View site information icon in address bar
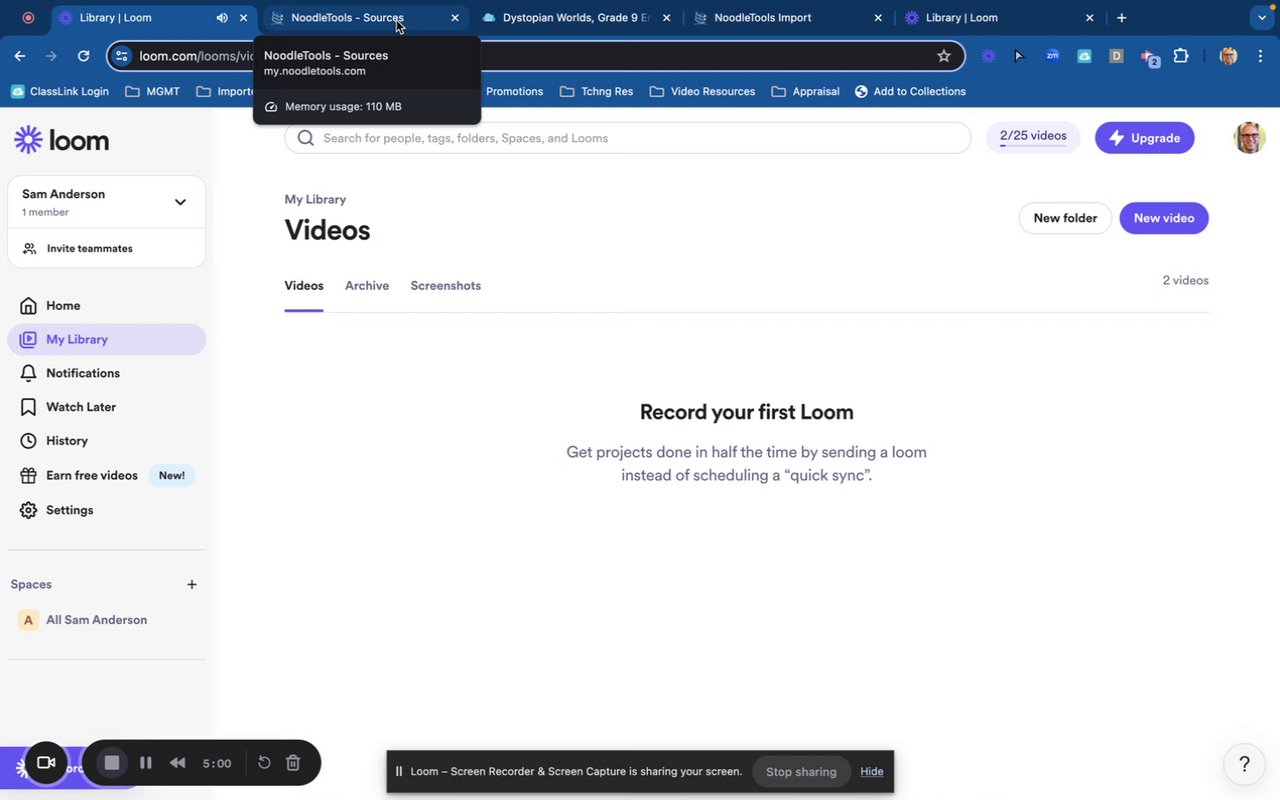1280x800 pixels. coord(122,56)
